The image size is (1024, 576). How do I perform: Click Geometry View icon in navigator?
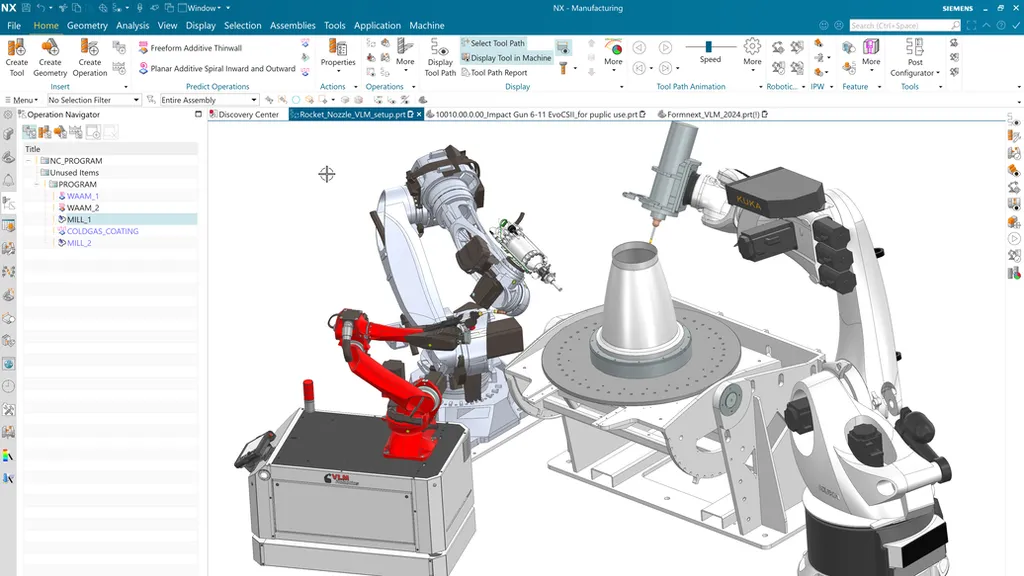(61, 133)
